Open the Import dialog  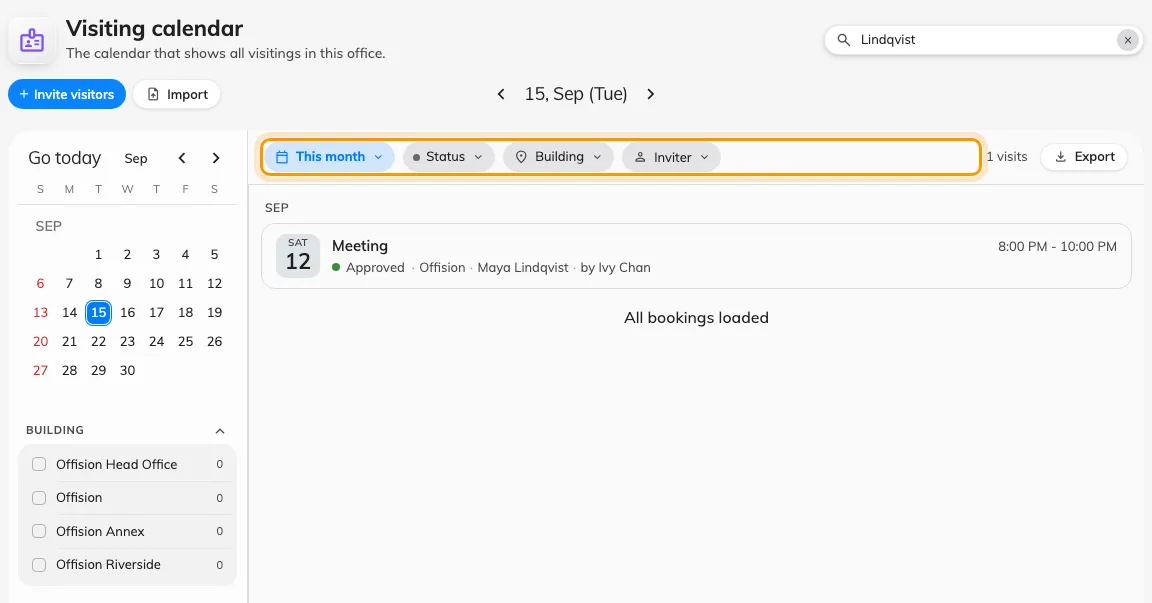click(x=176, y=94)
